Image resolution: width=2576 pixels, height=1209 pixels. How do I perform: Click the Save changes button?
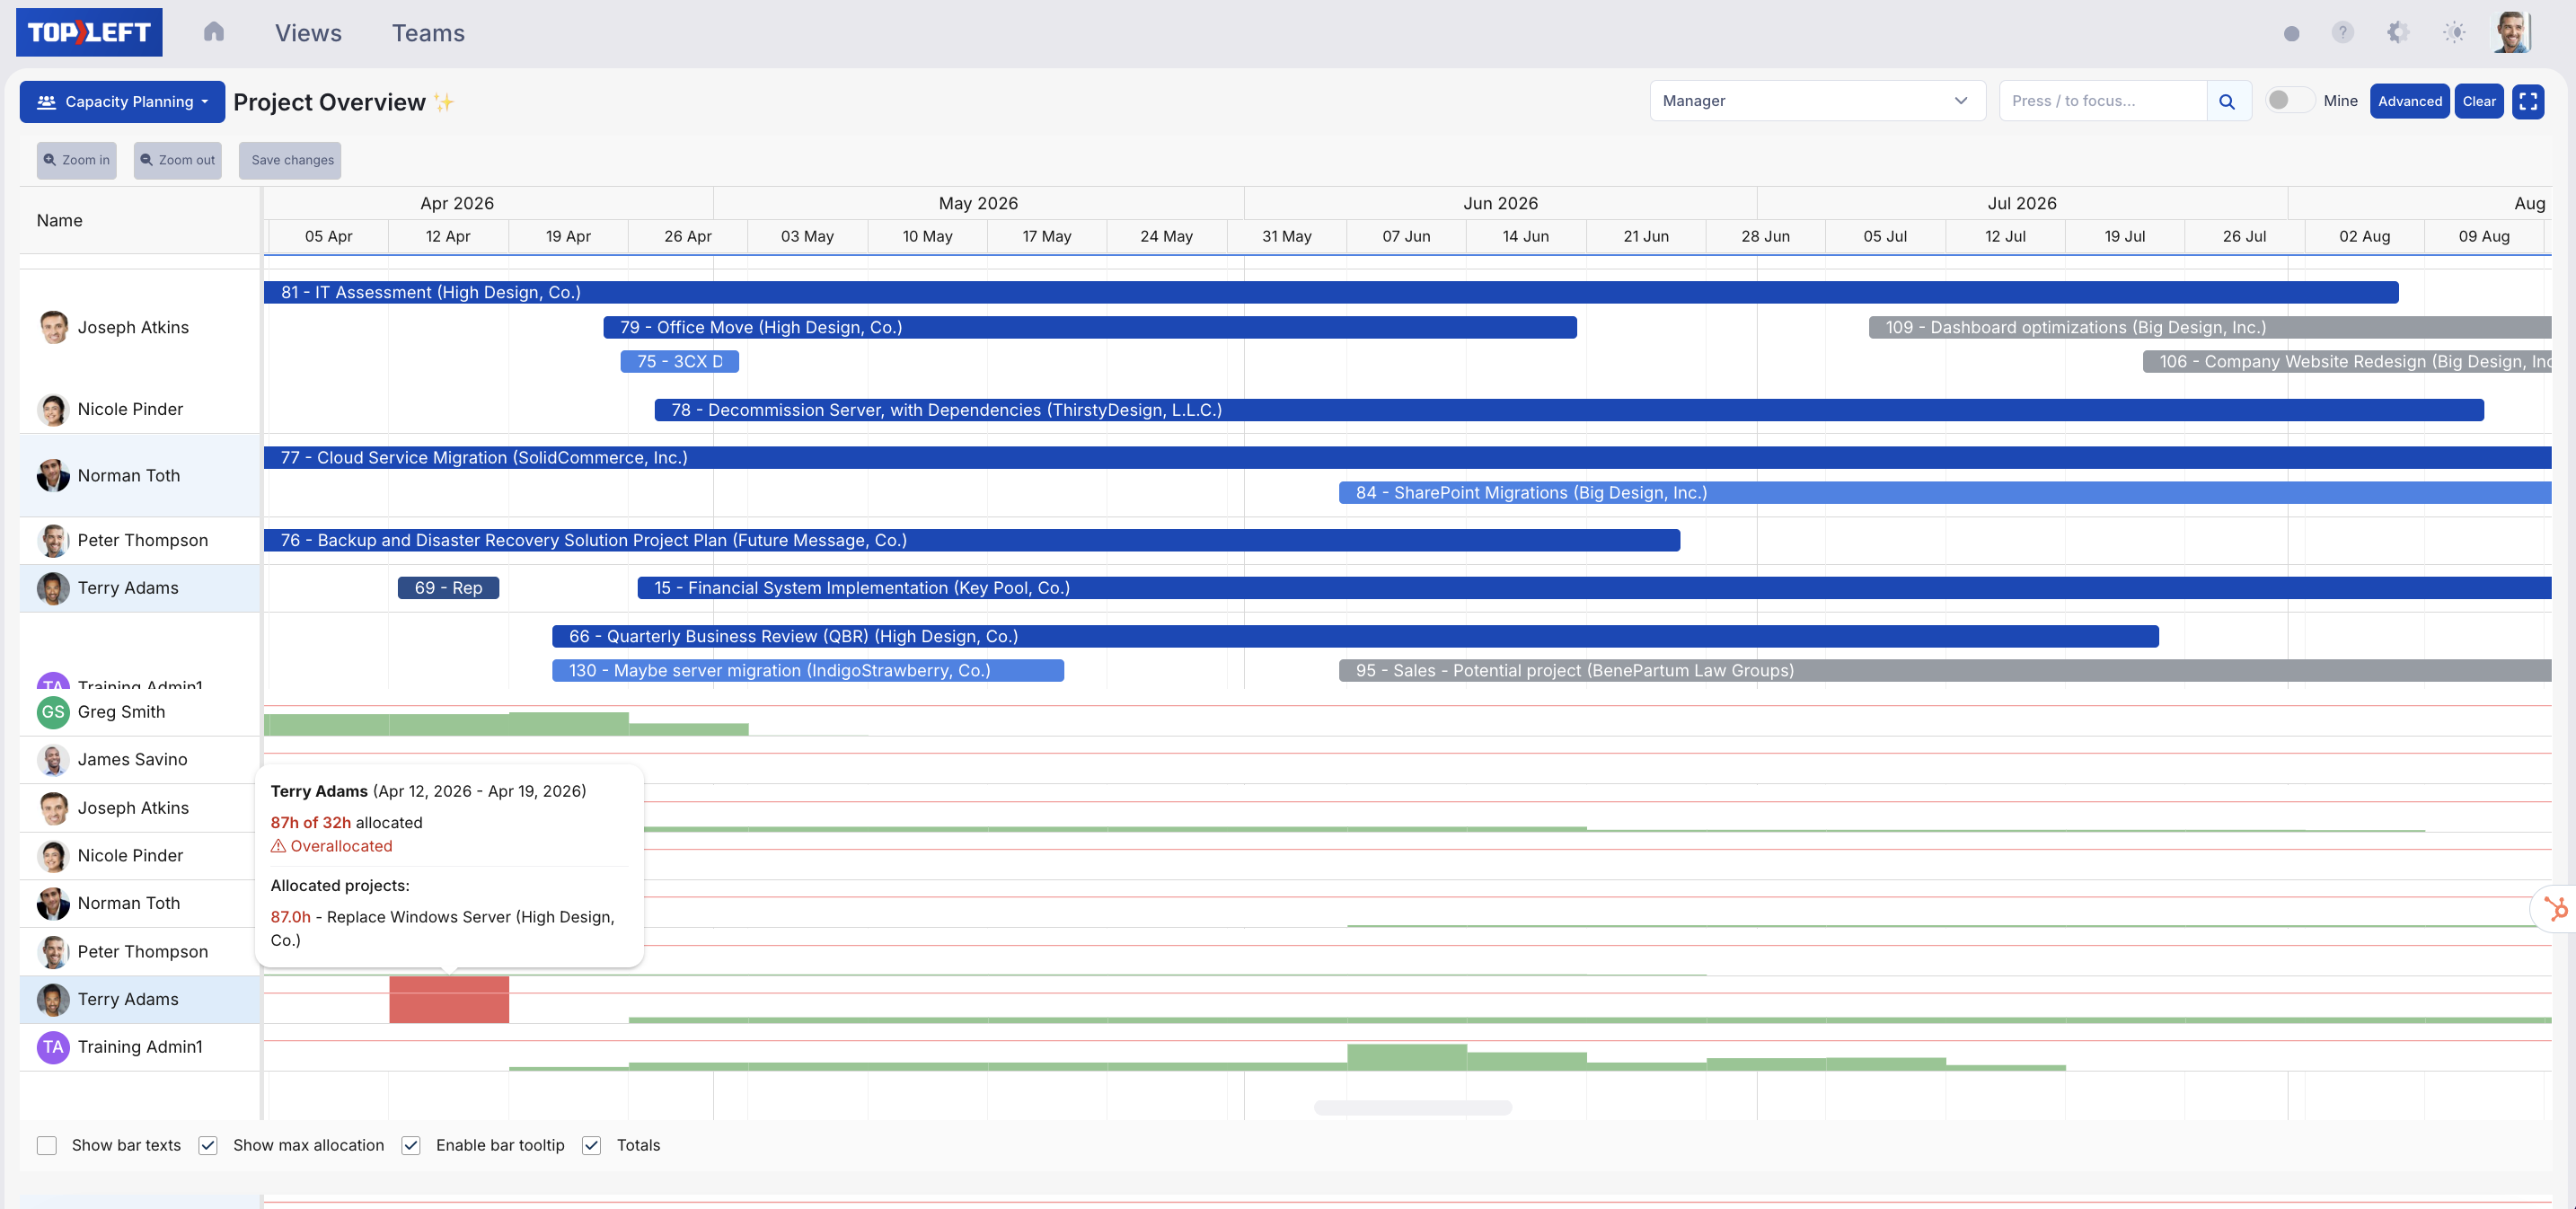pos(290,160)
